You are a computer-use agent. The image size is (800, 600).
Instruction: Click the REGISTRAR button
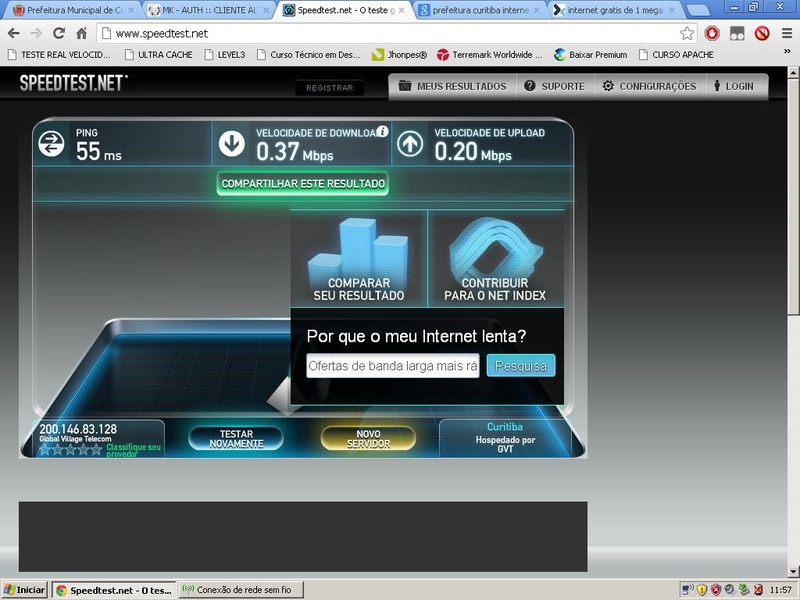(x=330, y=88)
